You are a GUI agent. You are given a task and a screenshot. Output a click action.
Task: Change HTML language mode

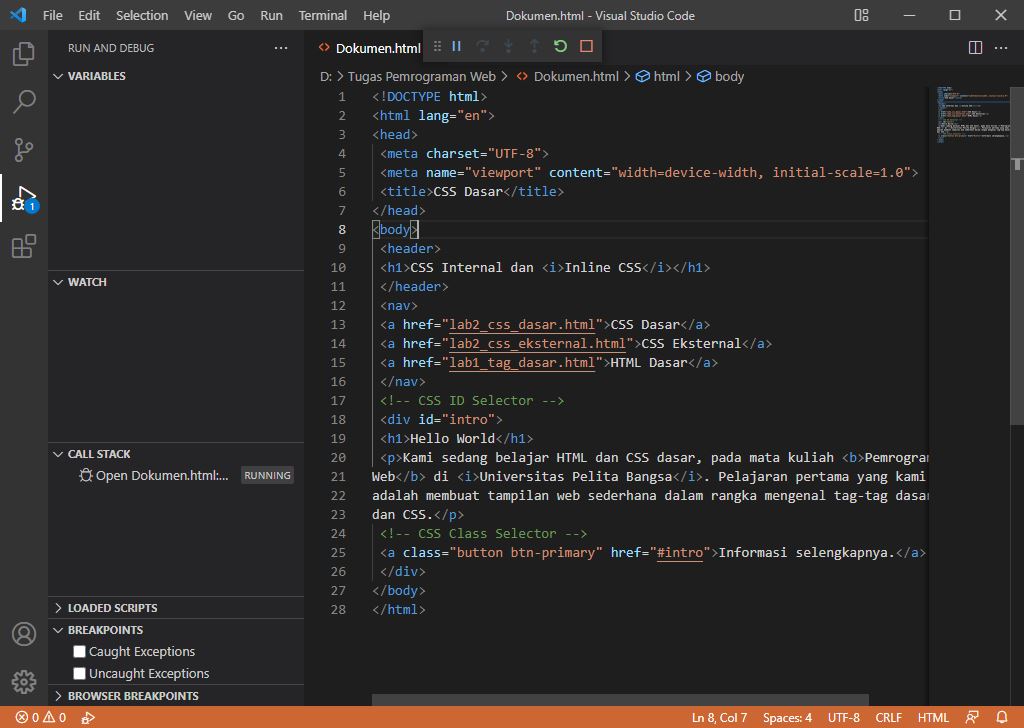tap(933, 718)
